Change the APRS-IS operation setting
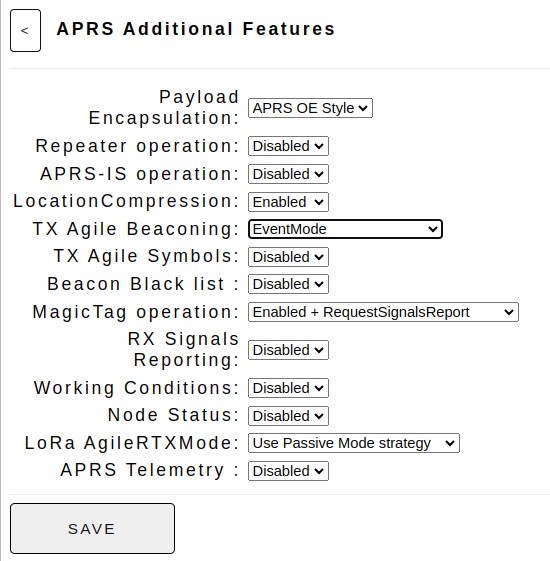The image size is (550, 561). (x=288, y=174)
